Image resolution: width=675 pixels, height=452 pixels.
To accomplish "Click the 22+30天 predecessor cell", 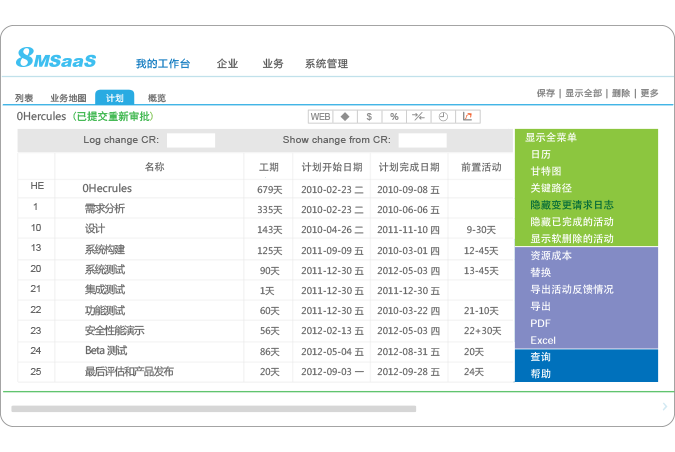I will click(x=482, y=331).
